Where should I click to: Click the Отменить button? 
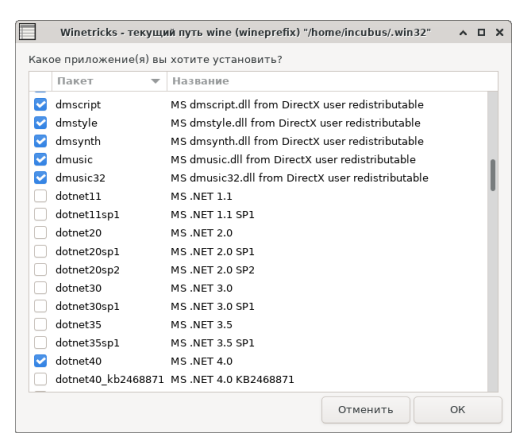tap(366, 409)
